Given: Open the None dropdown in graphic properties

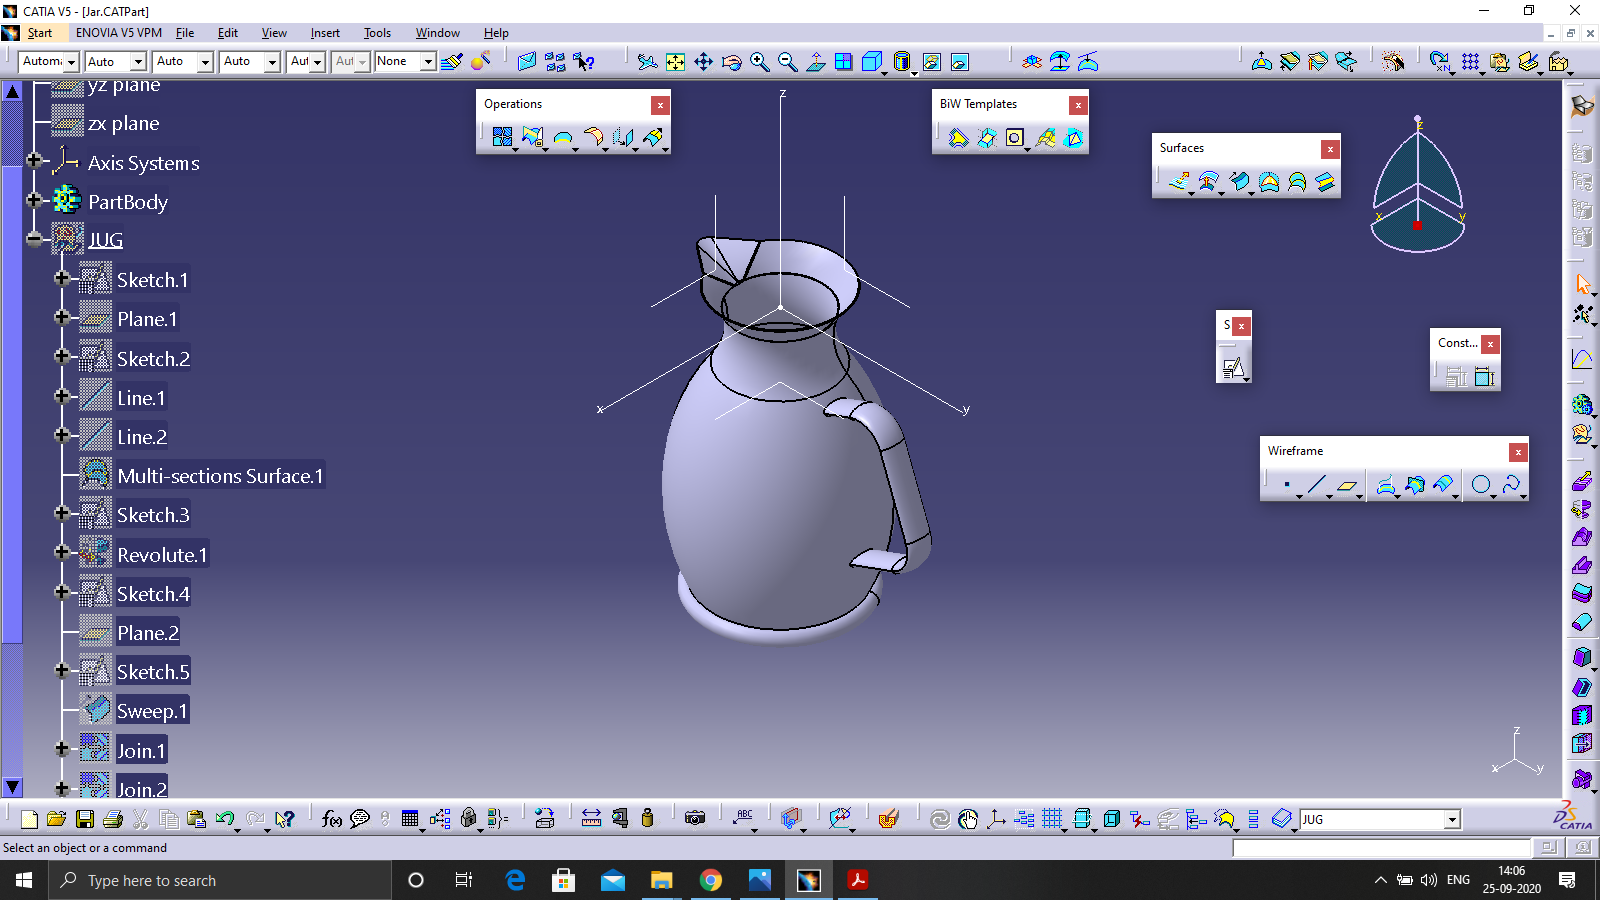Looking at the screenshot, I should click(x=428, y=62).
